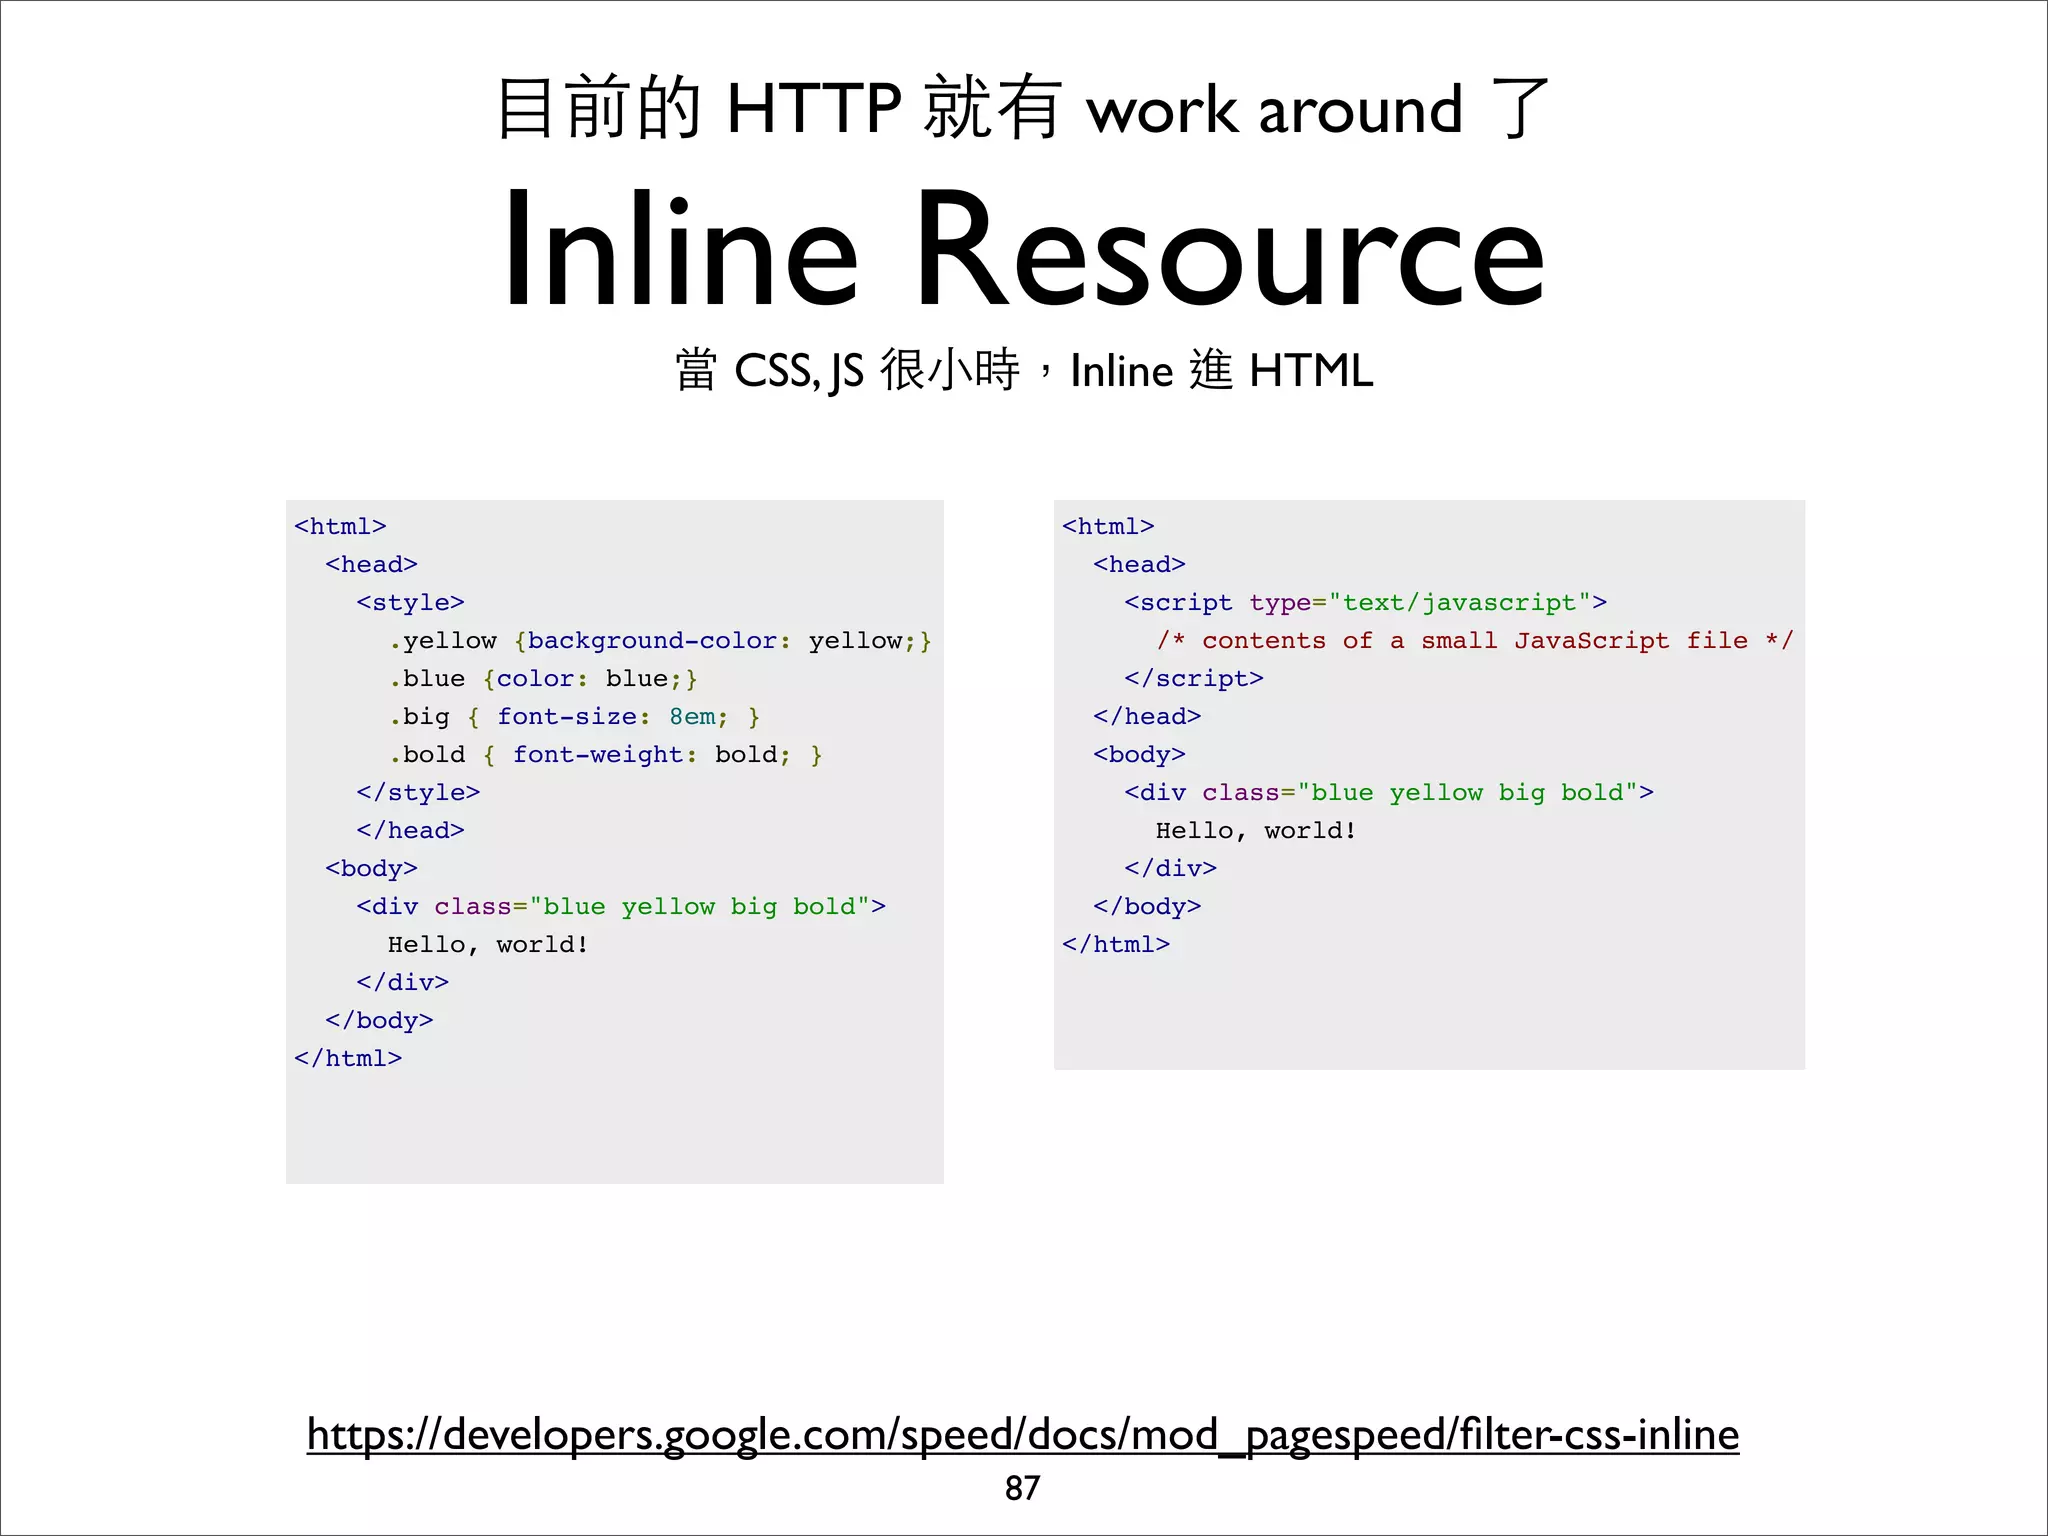Click 'Hello, world!' in the left code block
The height and width of the screenshot is (1536, 2048).
pos(488,945)
